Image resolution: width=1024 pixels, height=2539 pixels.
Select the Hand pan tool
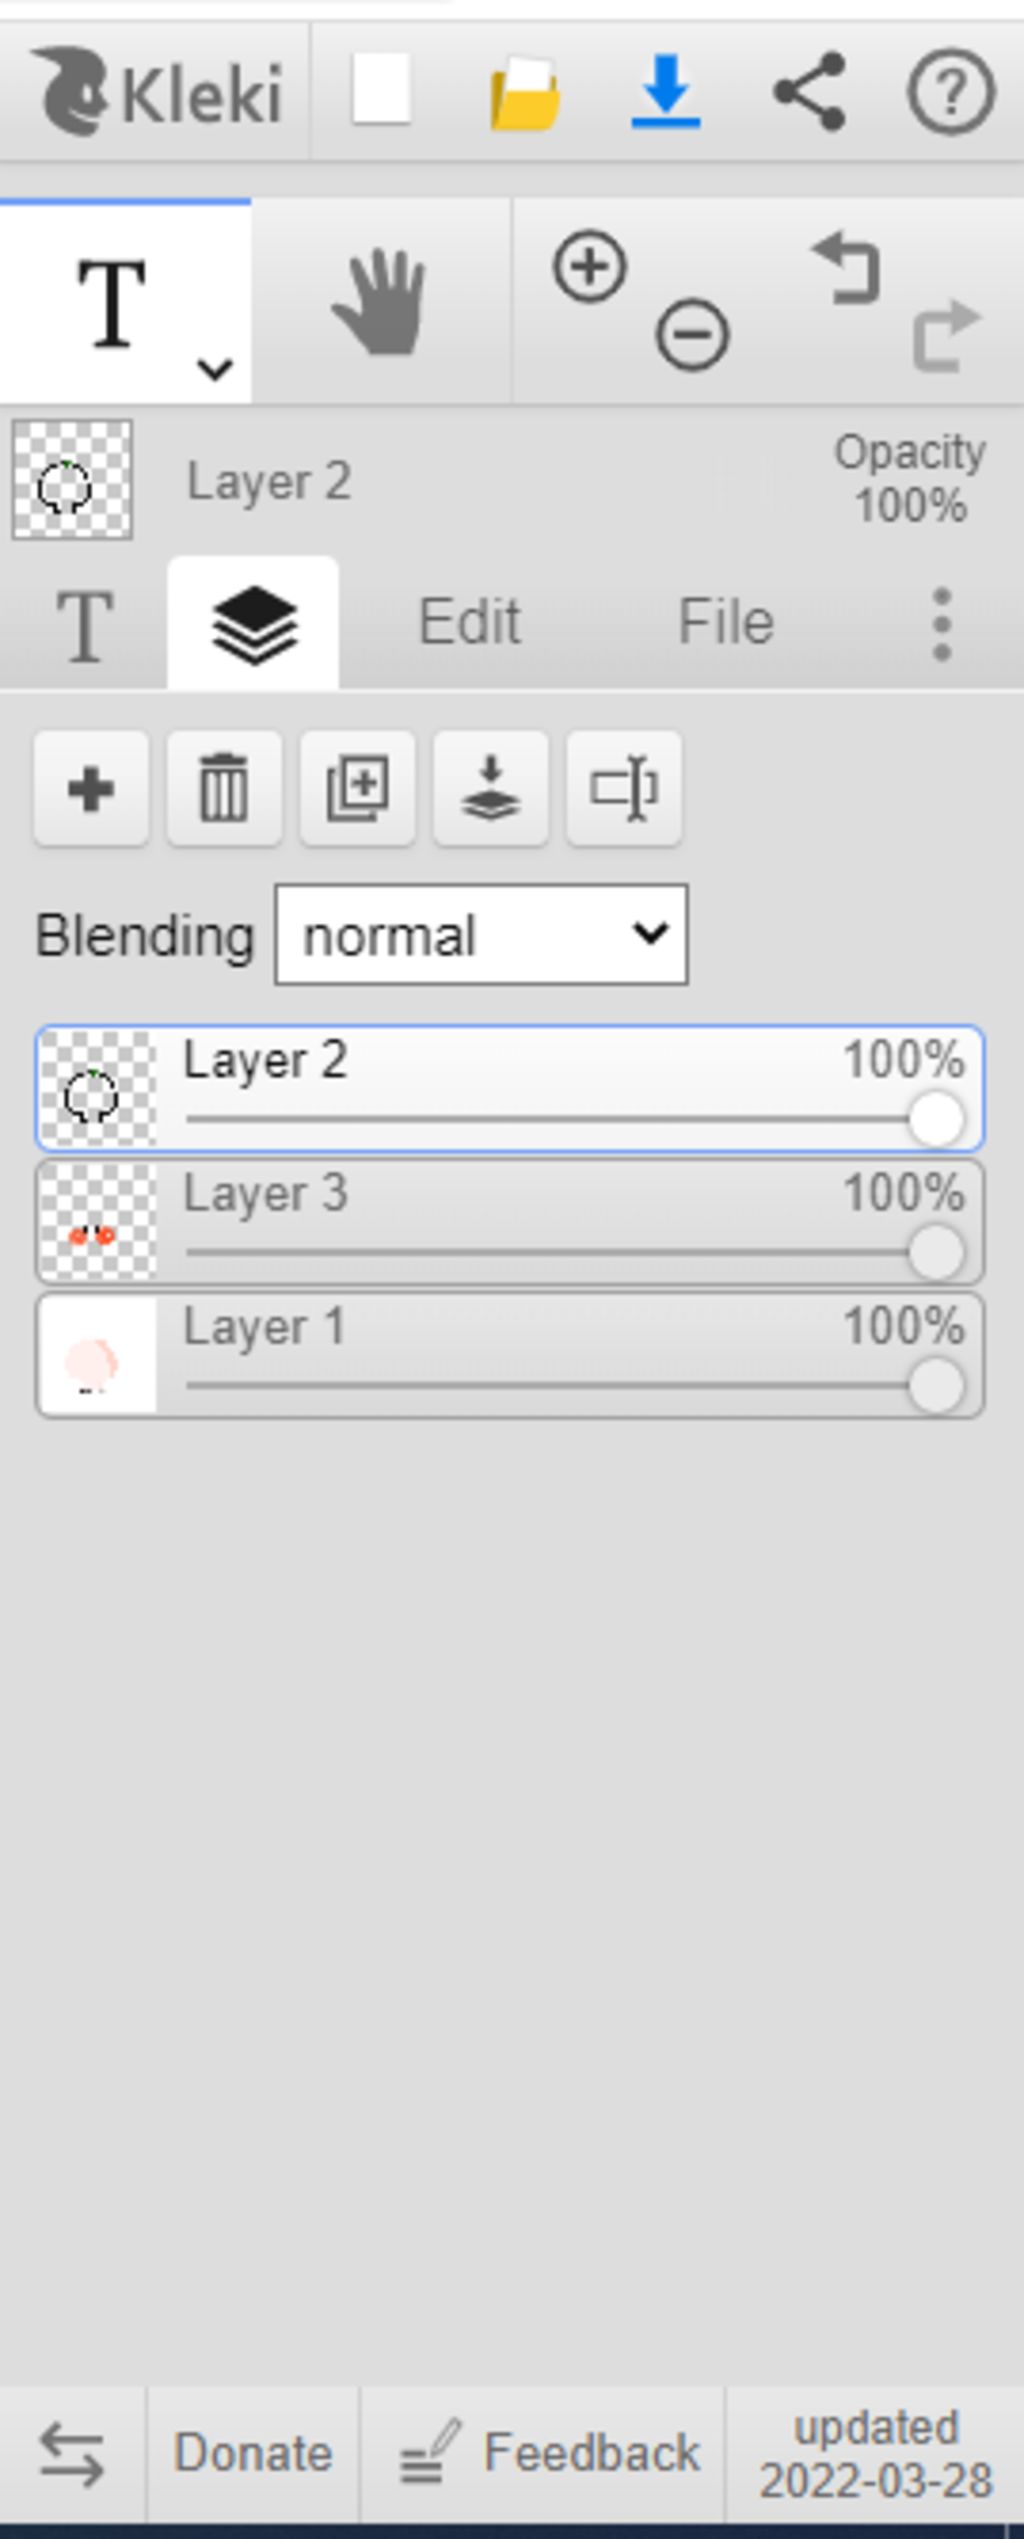[380, 302]
